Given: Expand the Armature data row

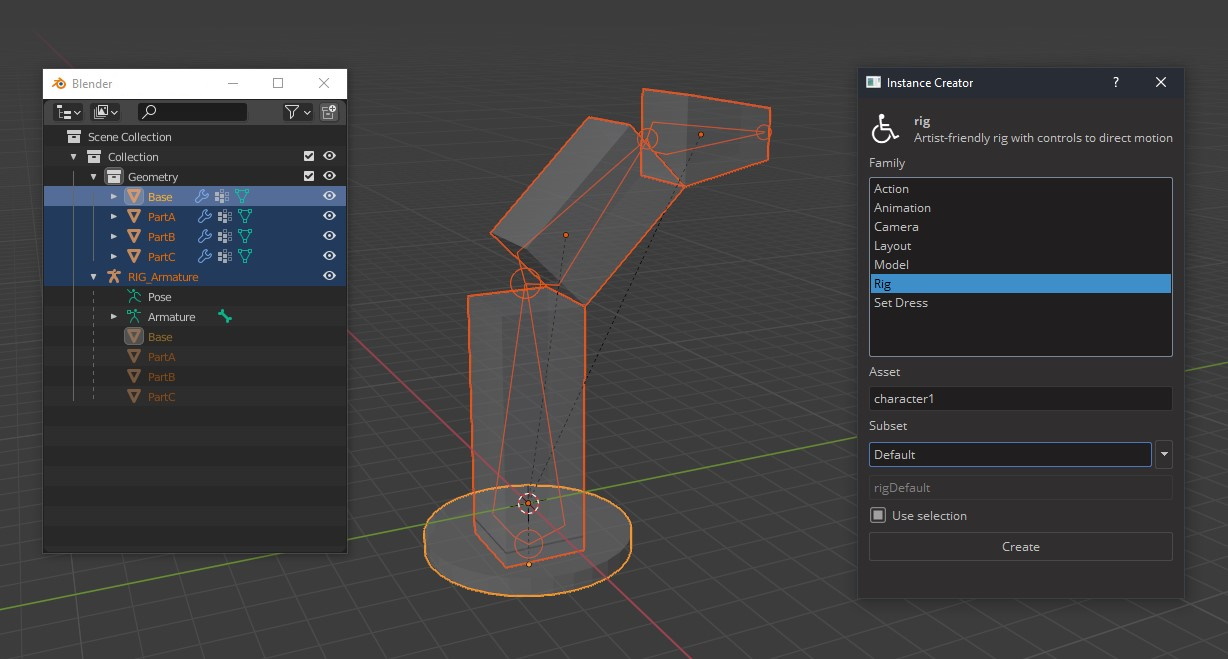Looking at the screenshot, I should [114, 317].
